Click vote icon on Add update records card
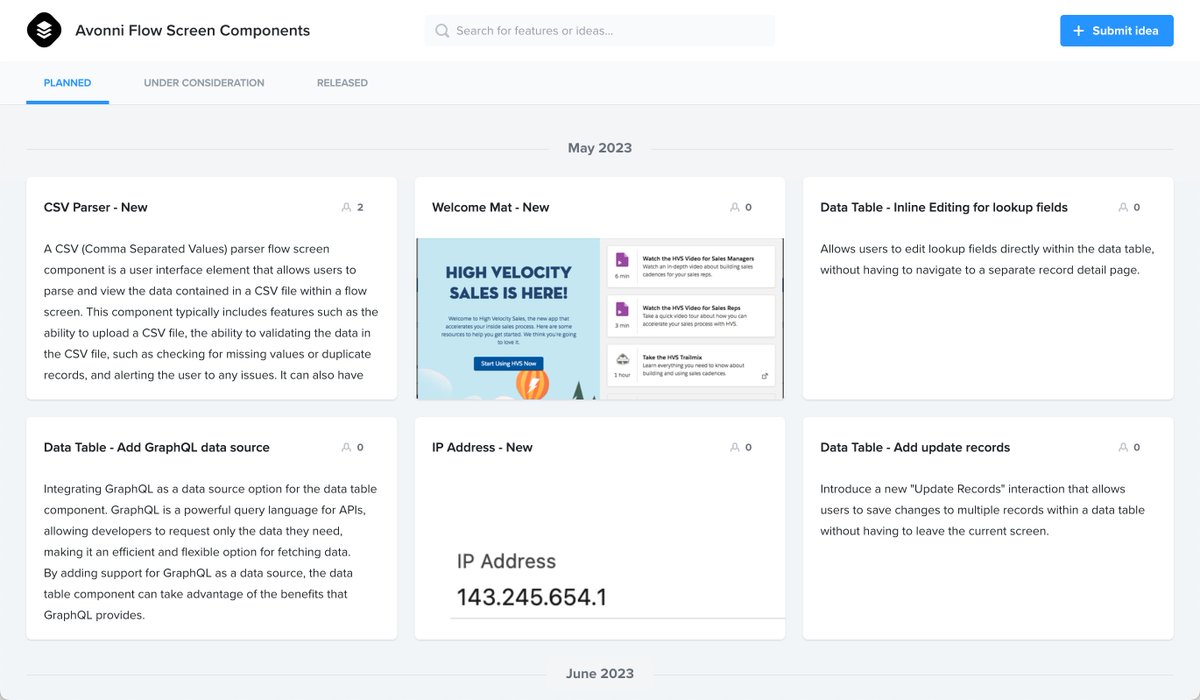This screenshot has width=1200, height=700. point(1122,448)
